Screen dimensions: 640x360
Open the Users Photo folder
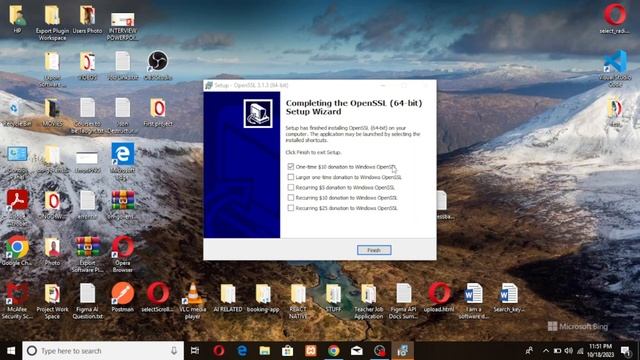[x=87, y=18]
